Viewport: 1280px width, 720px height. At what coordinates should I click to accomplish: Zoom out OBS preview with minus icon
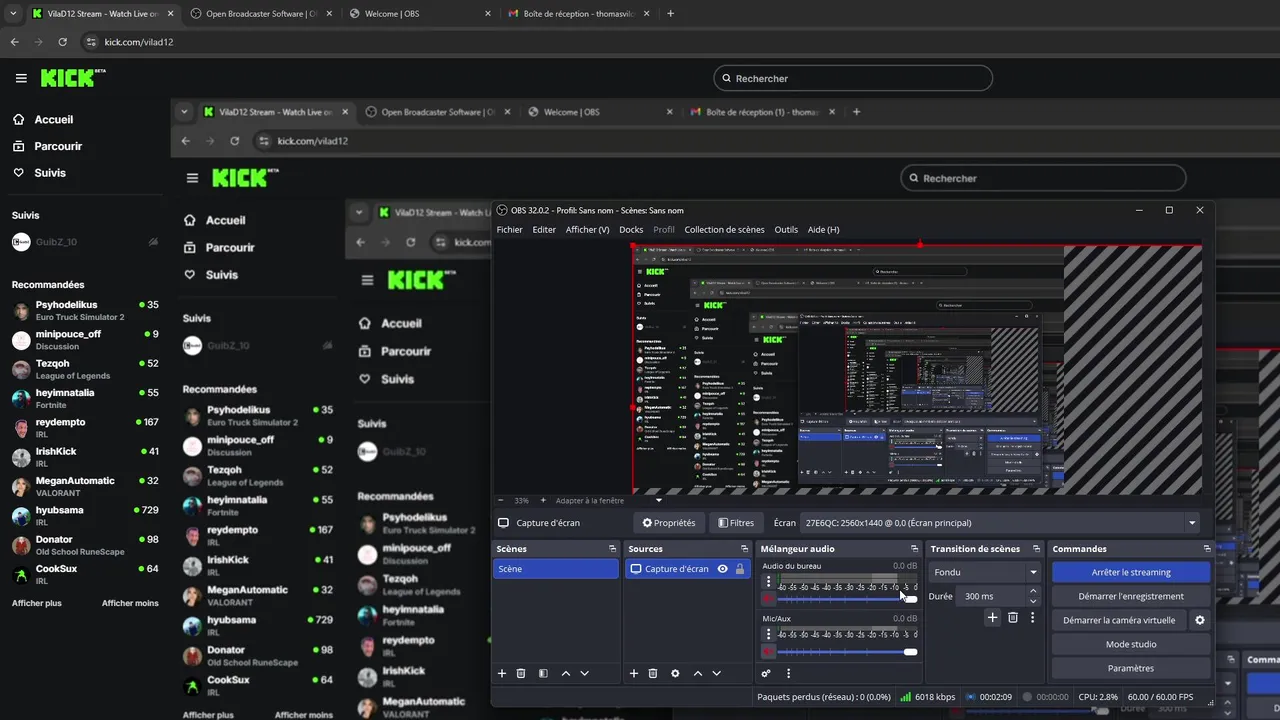coord(501,500)
